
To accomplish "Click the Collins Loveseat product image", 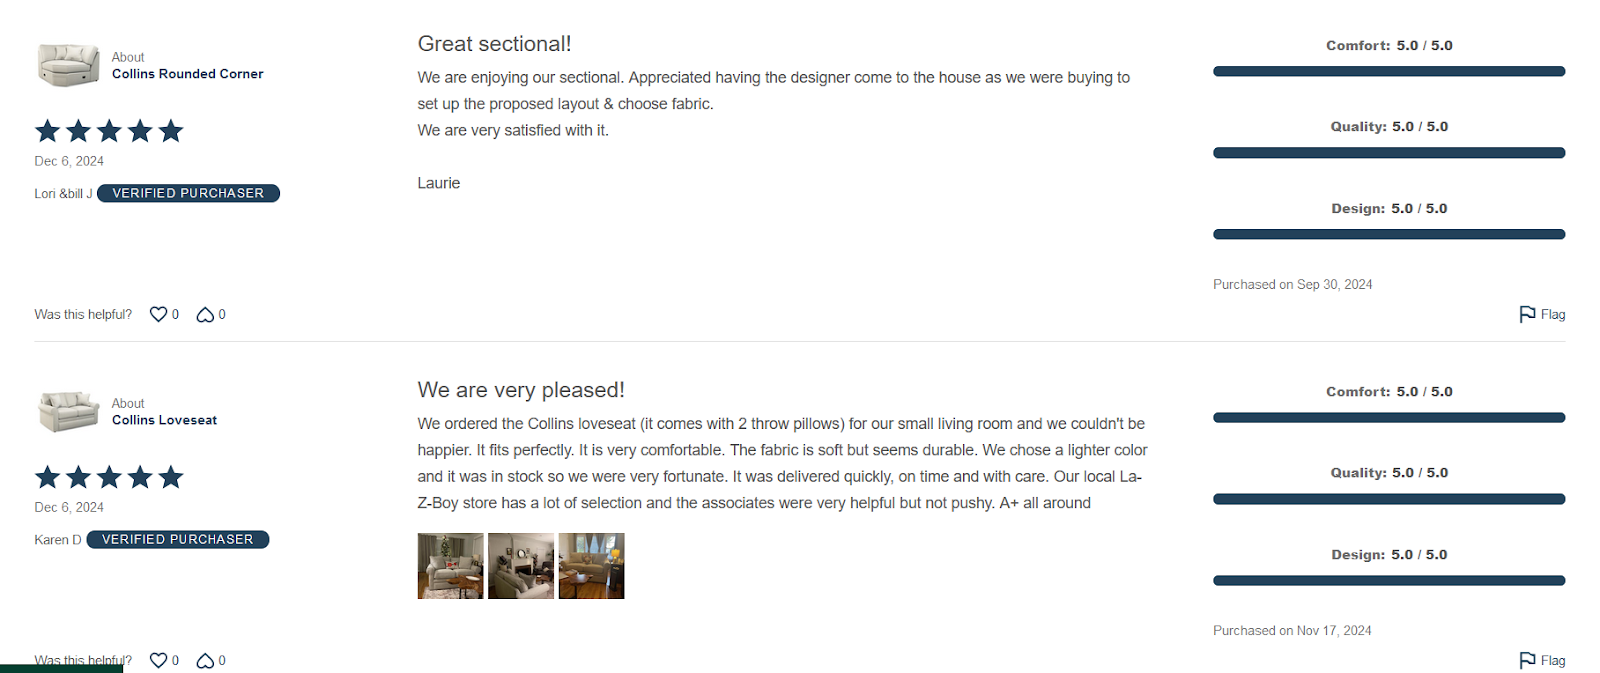I will tap(68, 411).
